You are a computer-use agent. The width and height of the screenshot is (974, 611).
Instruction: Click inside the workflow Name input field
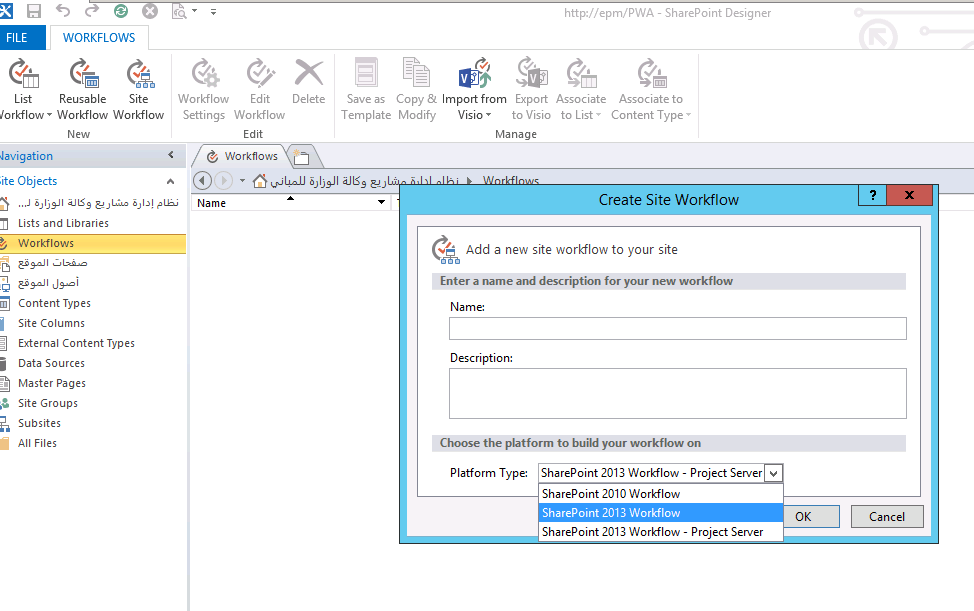[x=677, y=328]
